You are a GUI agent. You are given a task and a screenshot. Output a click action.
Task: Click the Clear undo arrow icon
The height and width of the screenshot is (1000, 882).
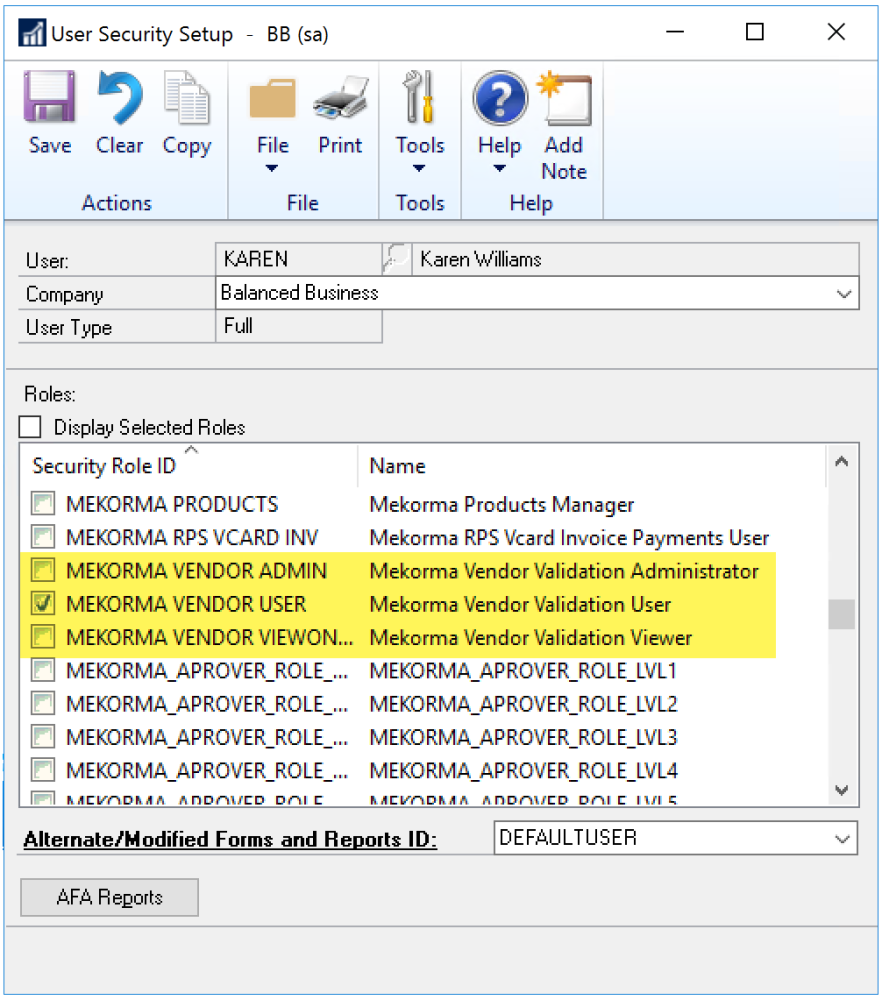pos(119,97)
